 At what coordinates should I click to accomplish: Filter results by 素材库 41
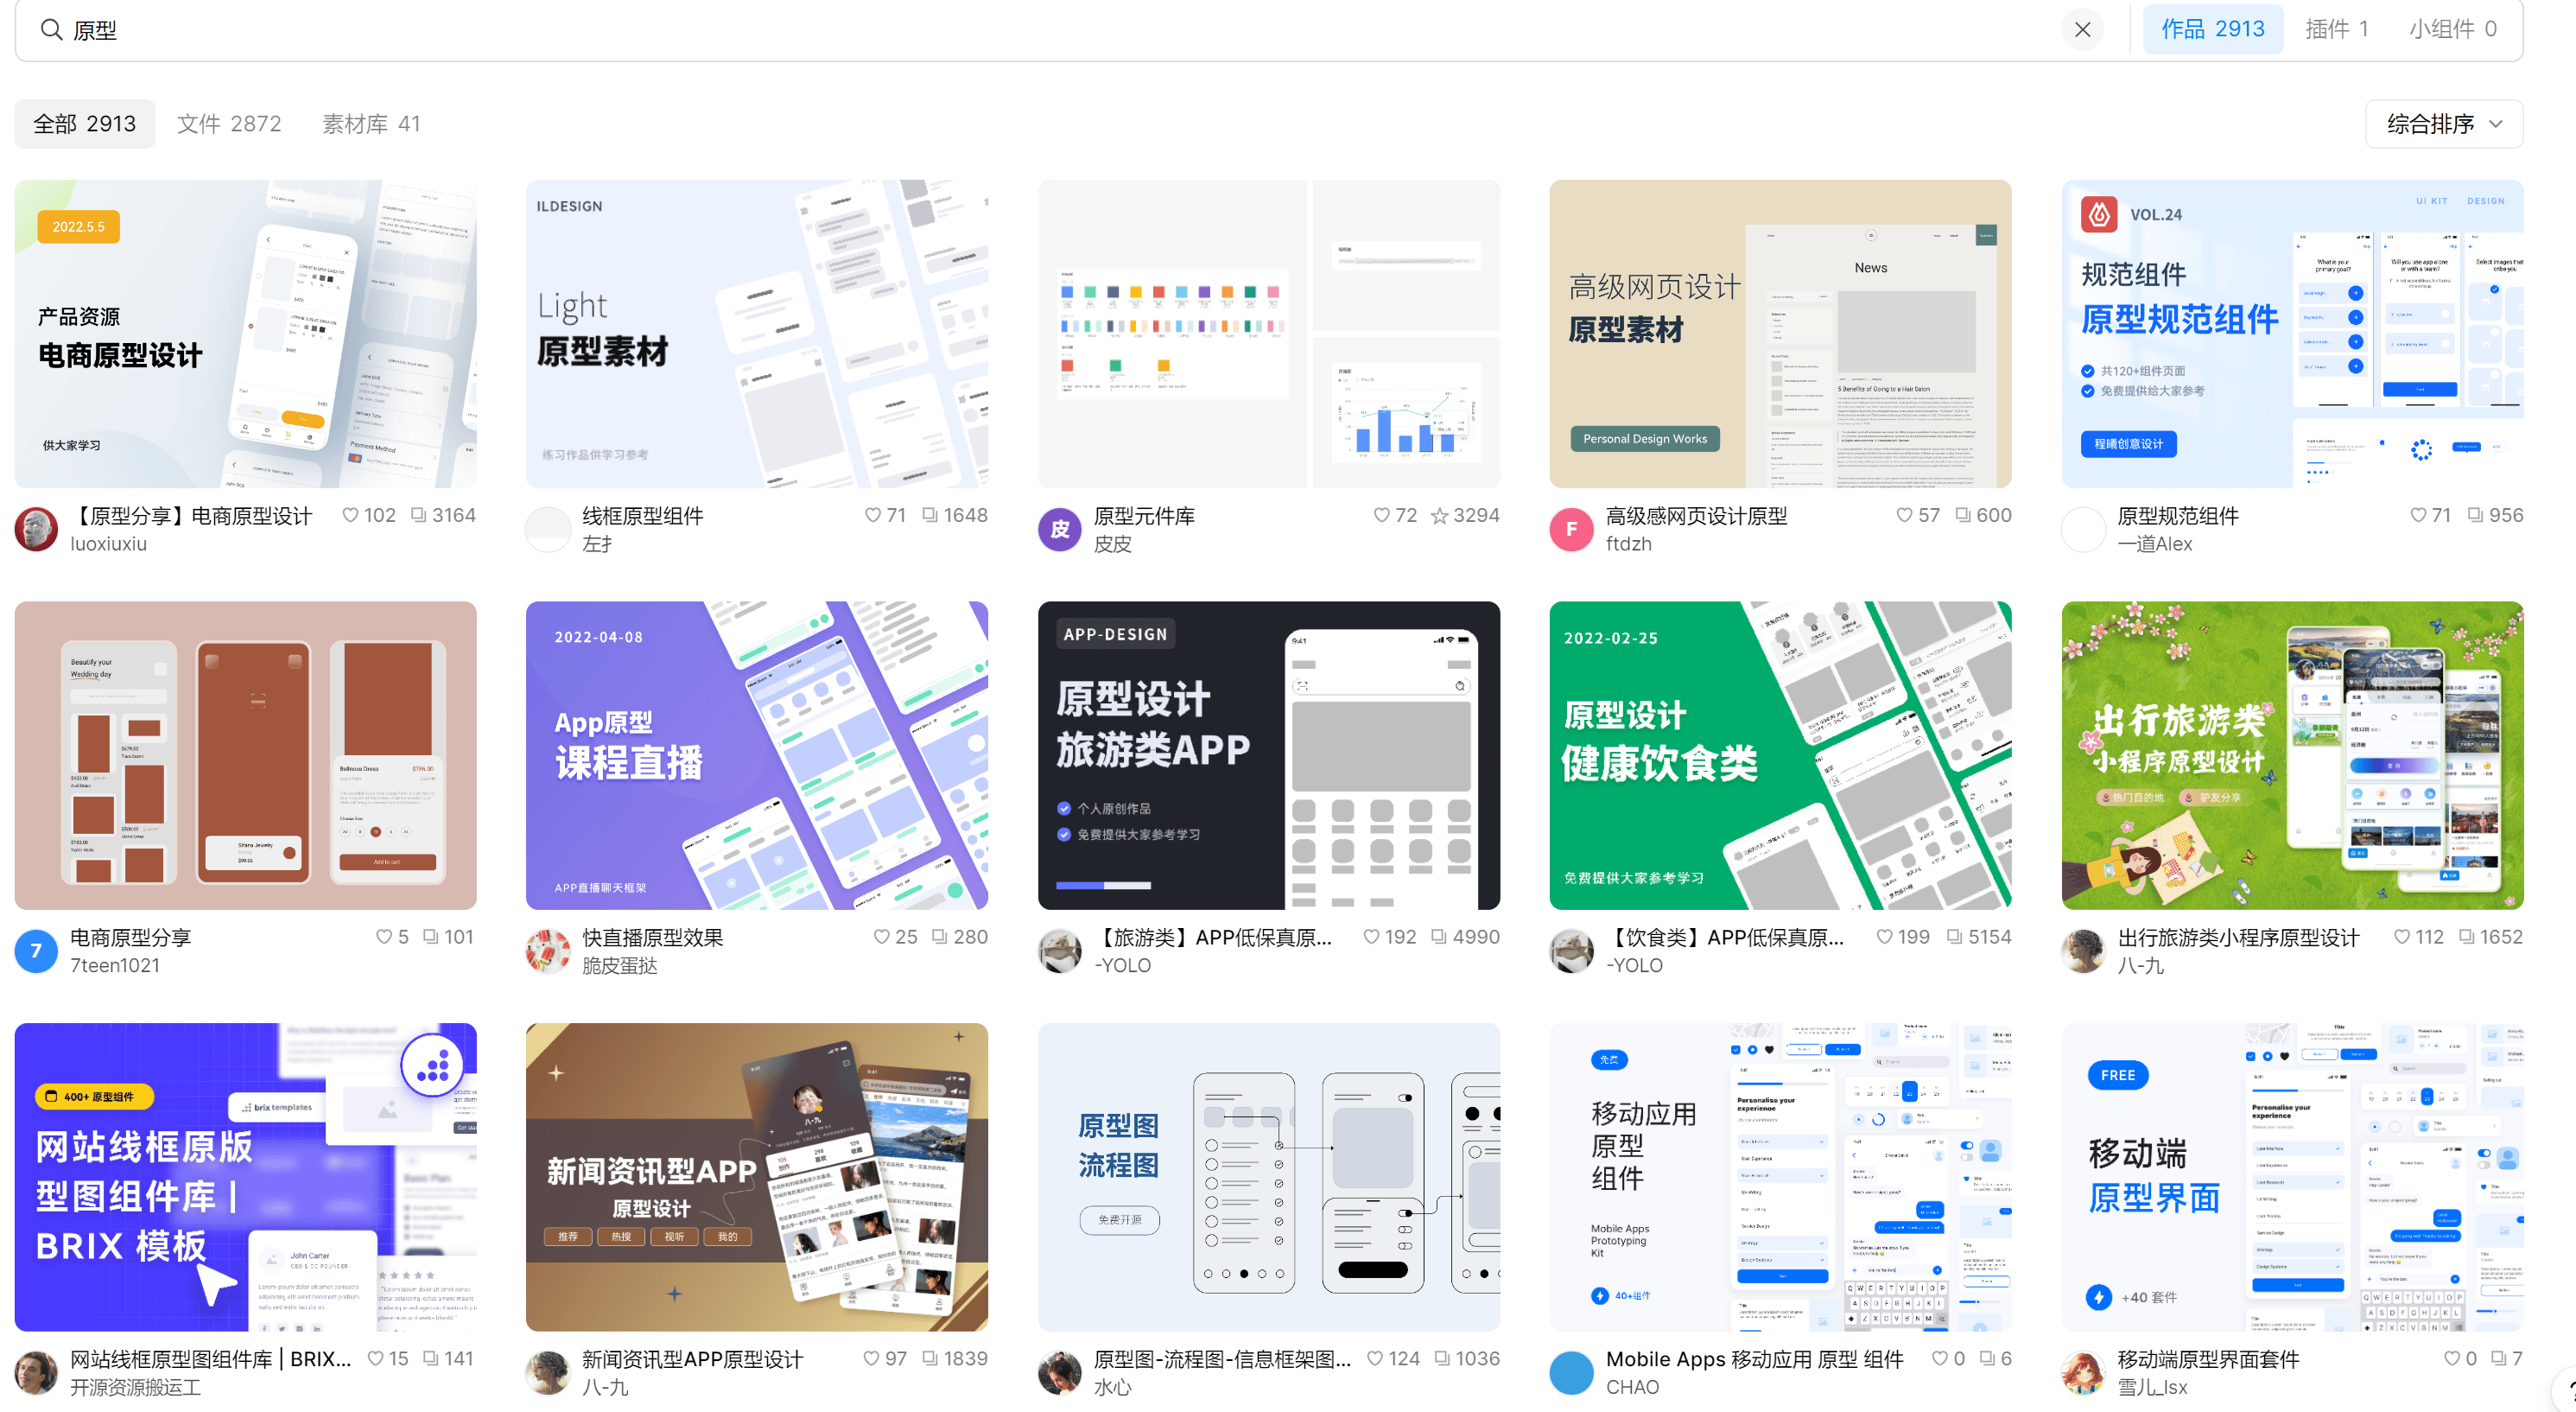click(x=370, y=123)
